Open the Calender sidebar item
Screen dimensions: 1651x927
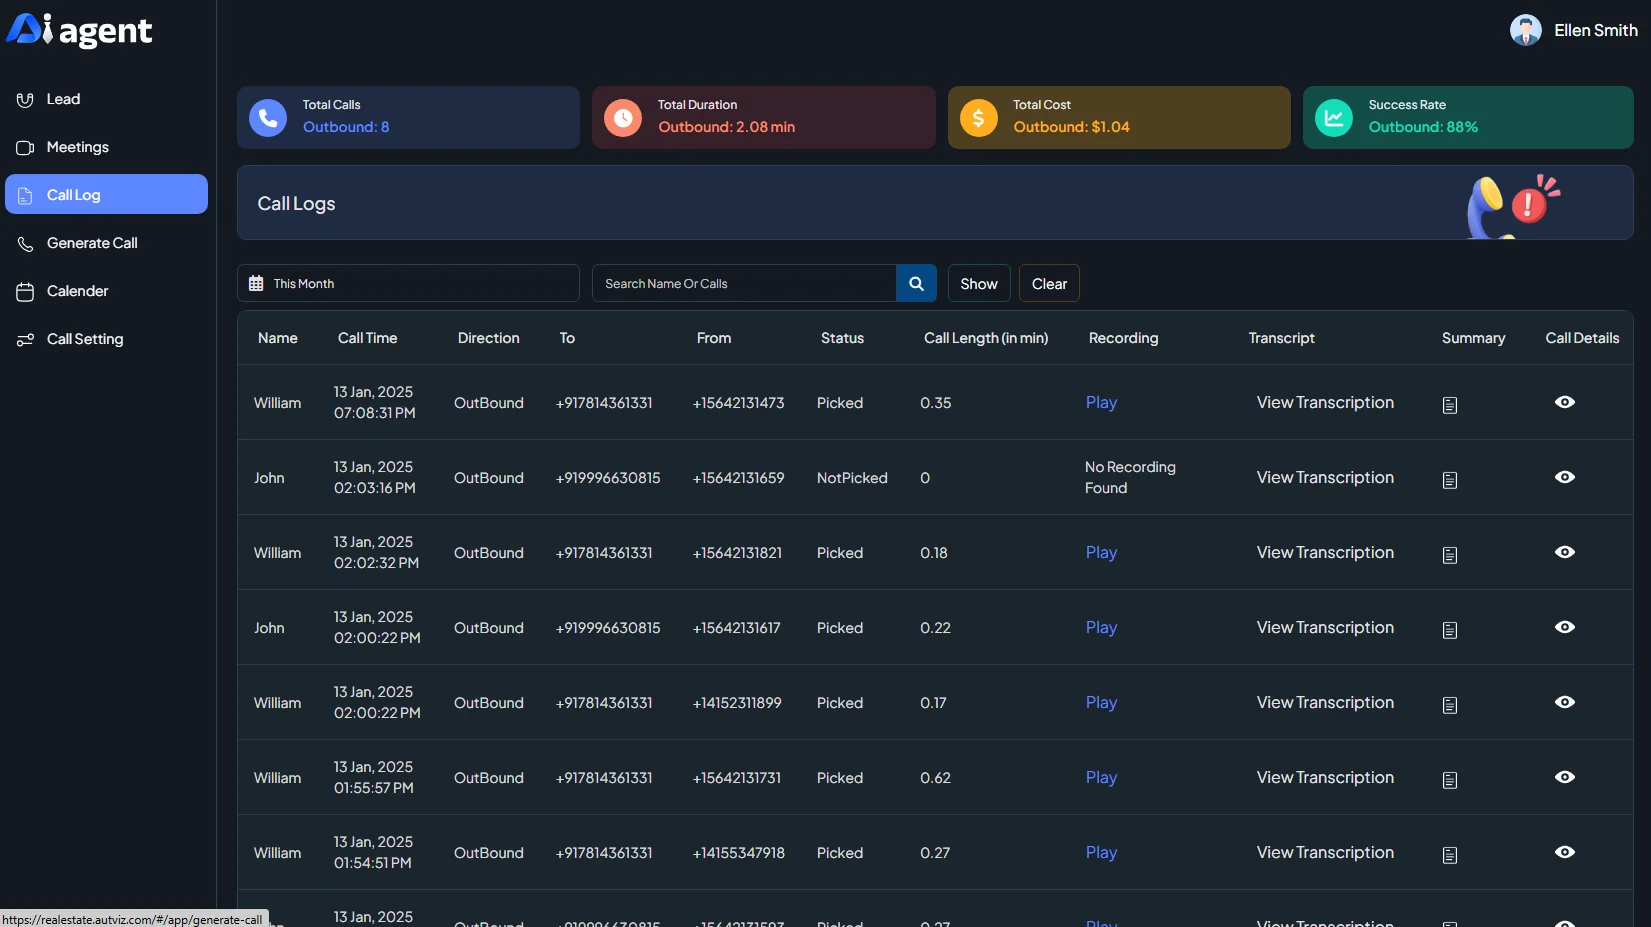point(106,291)
